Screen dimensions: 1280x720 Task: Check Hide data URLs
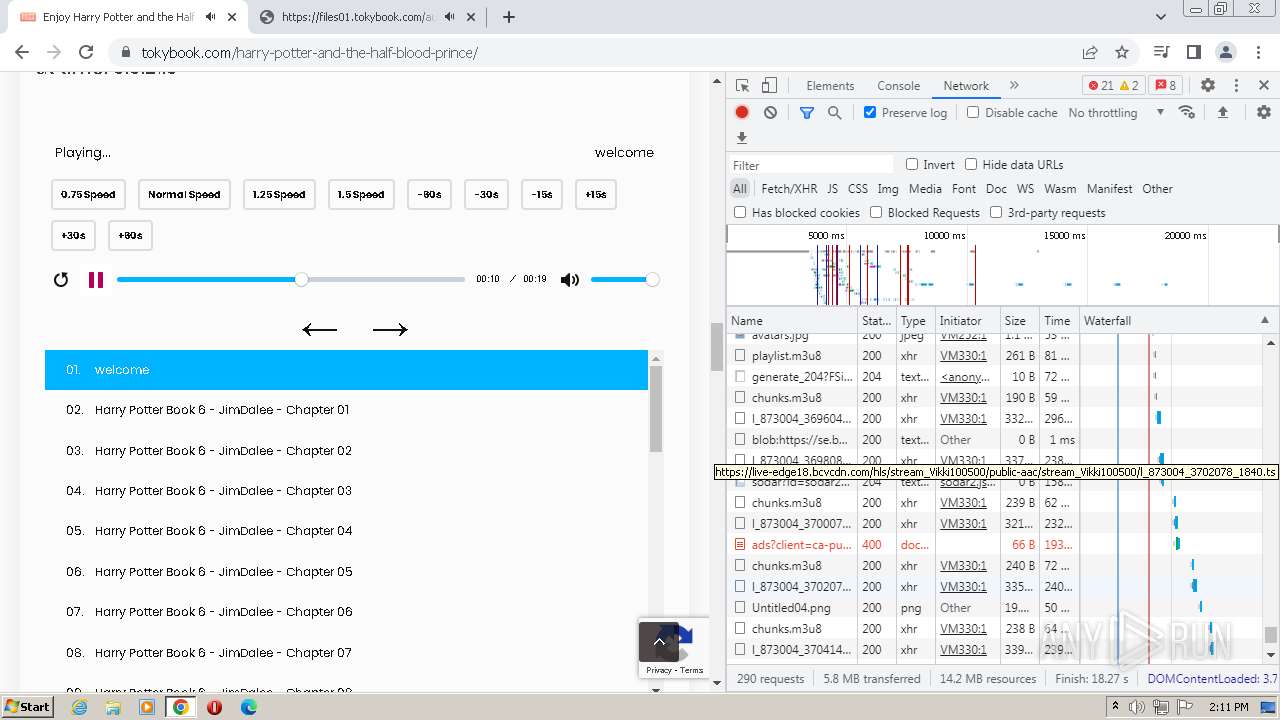[971, 164]
